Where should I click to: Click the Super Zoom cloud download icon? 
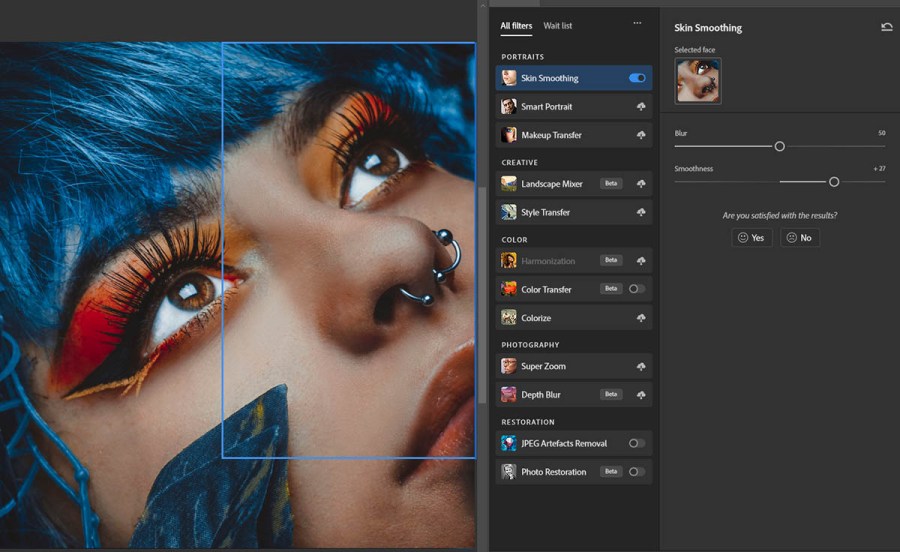pos(640,367)
